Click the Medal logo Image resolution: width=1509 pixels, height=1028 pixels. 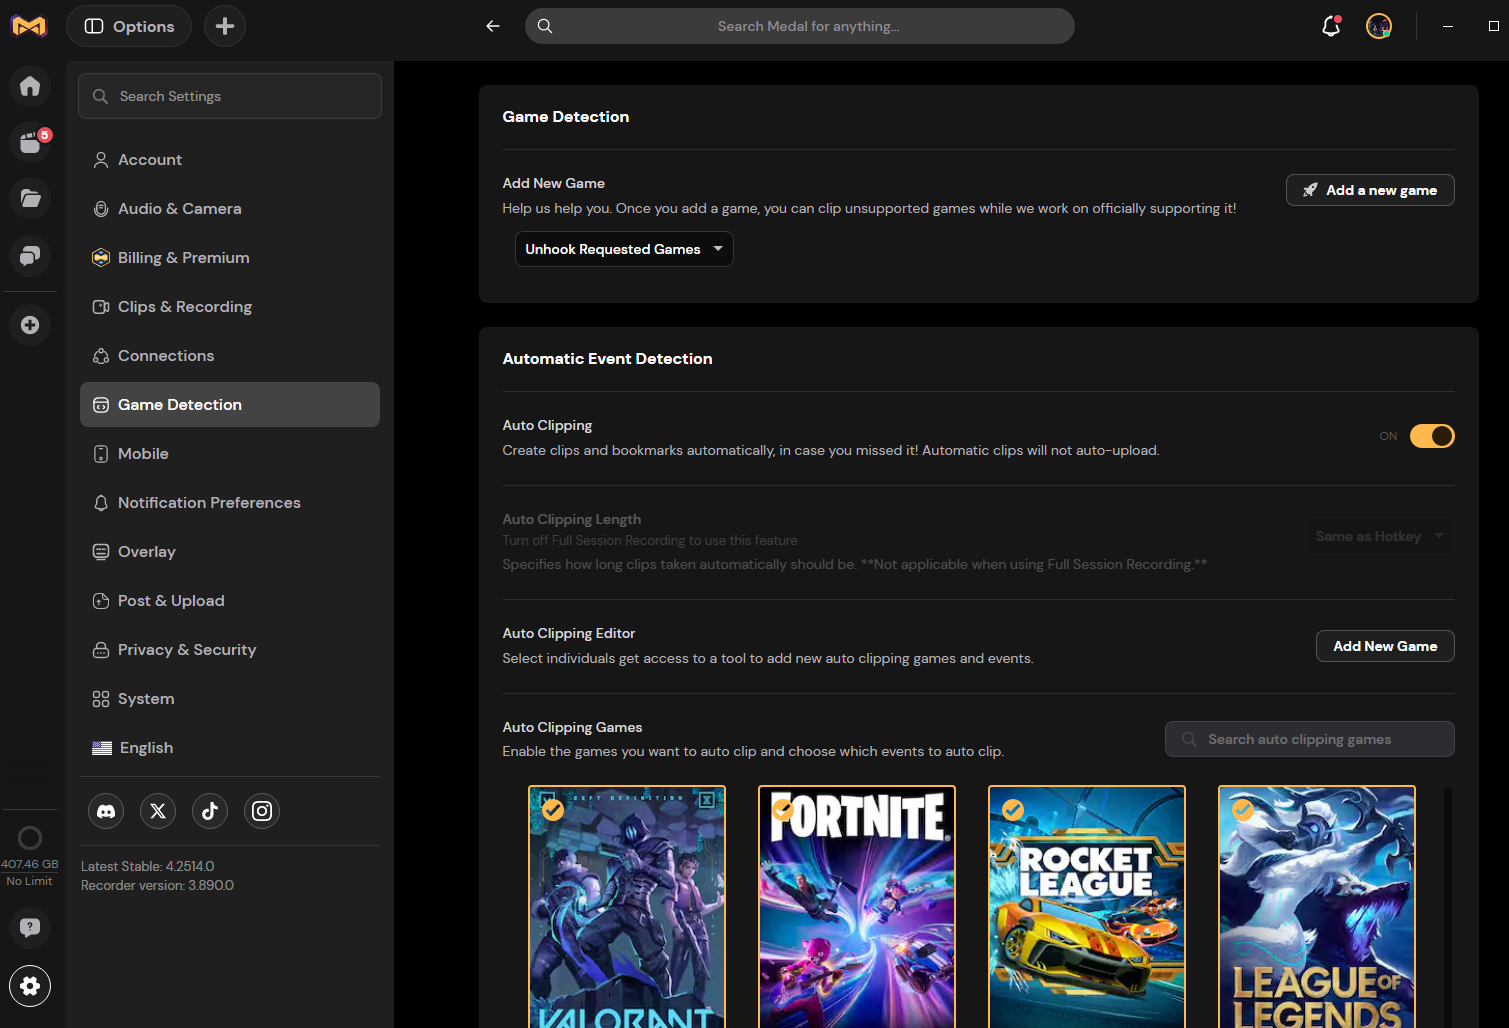29,26
